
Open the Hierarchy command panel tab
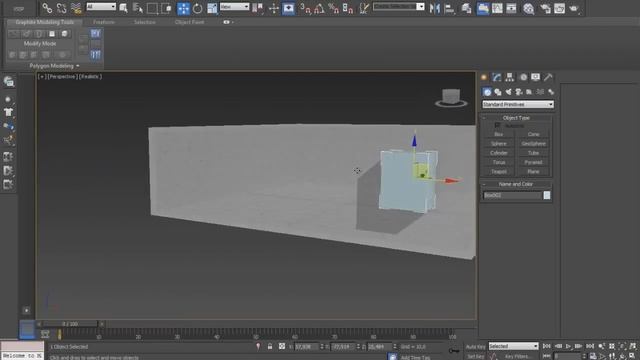(509, 77)
